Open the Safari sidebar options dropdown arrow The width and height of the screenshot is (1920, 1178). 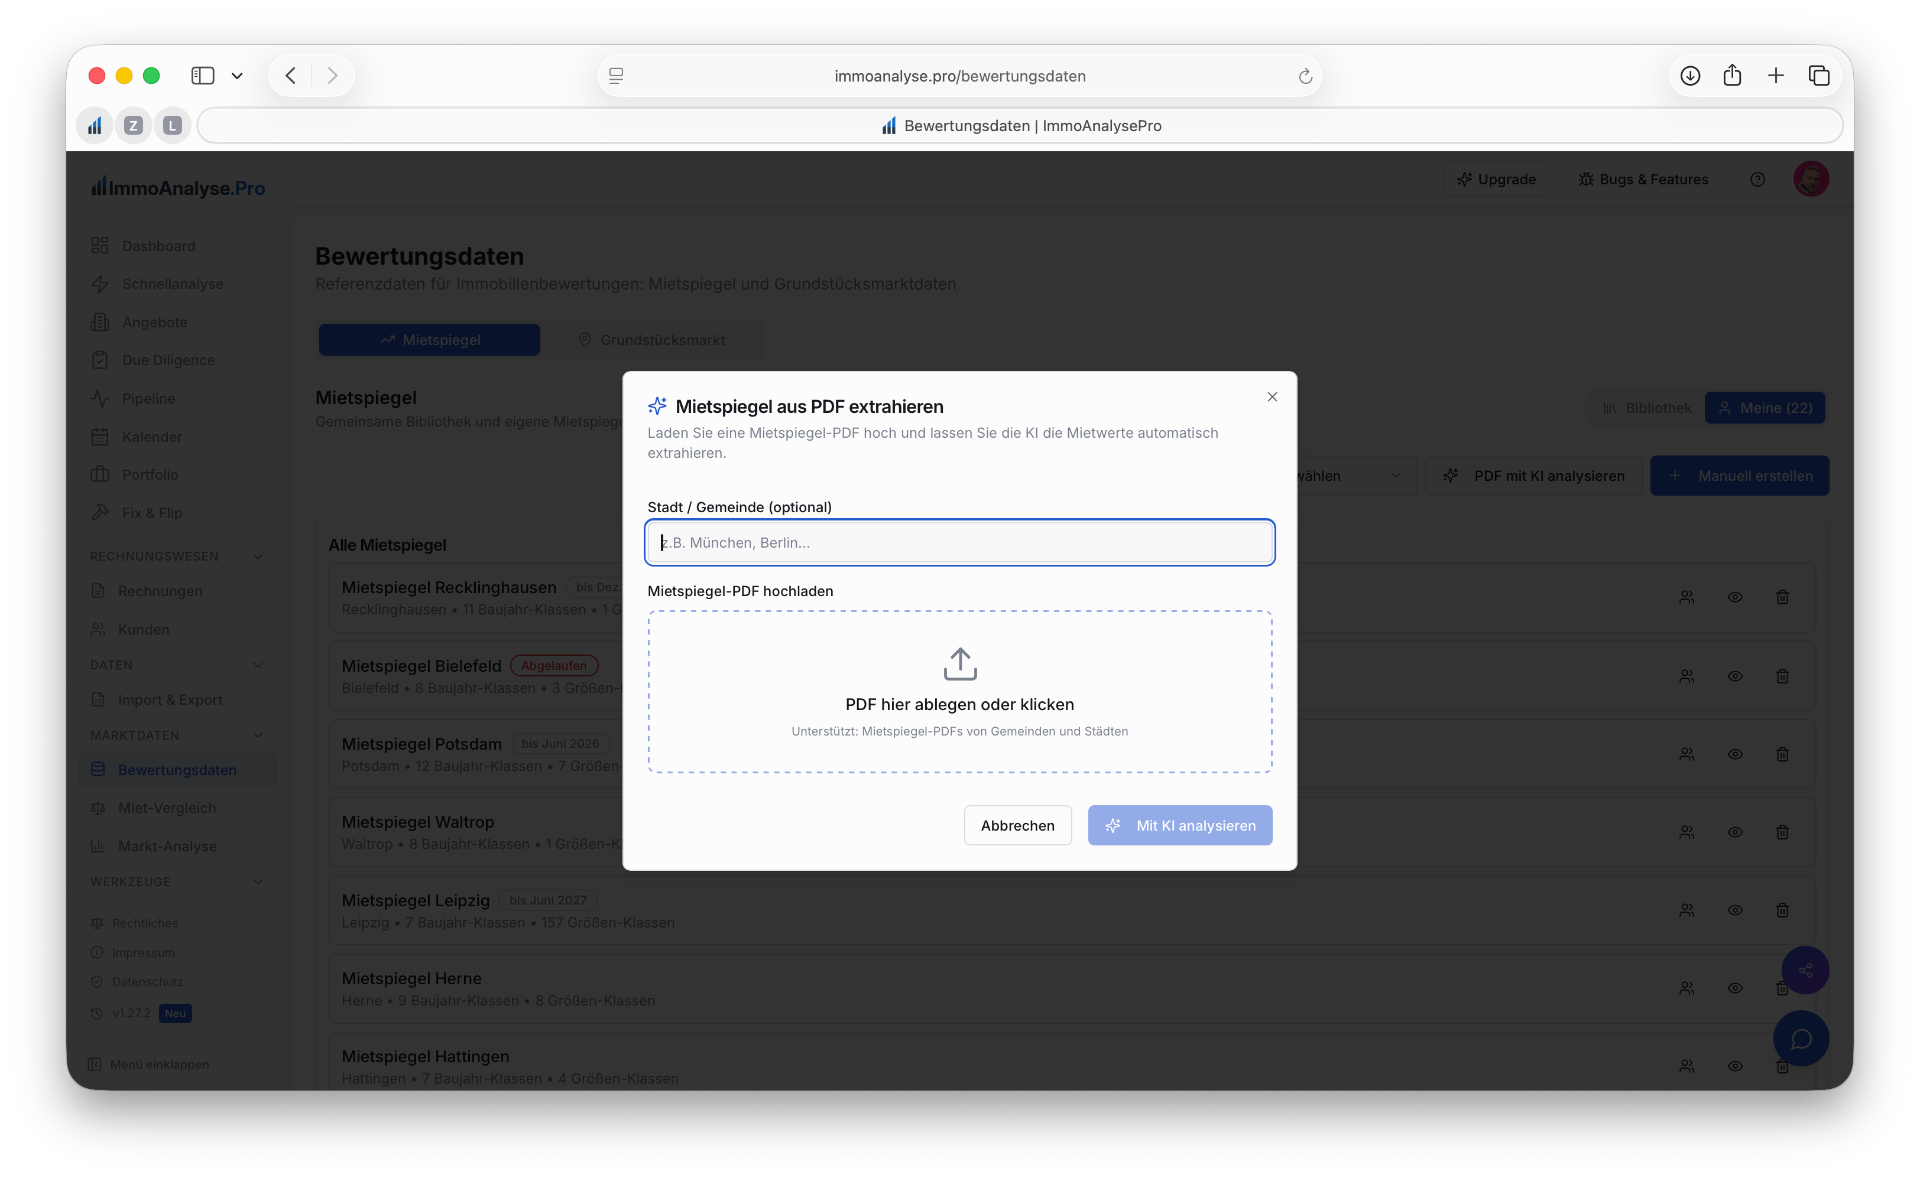237,76
